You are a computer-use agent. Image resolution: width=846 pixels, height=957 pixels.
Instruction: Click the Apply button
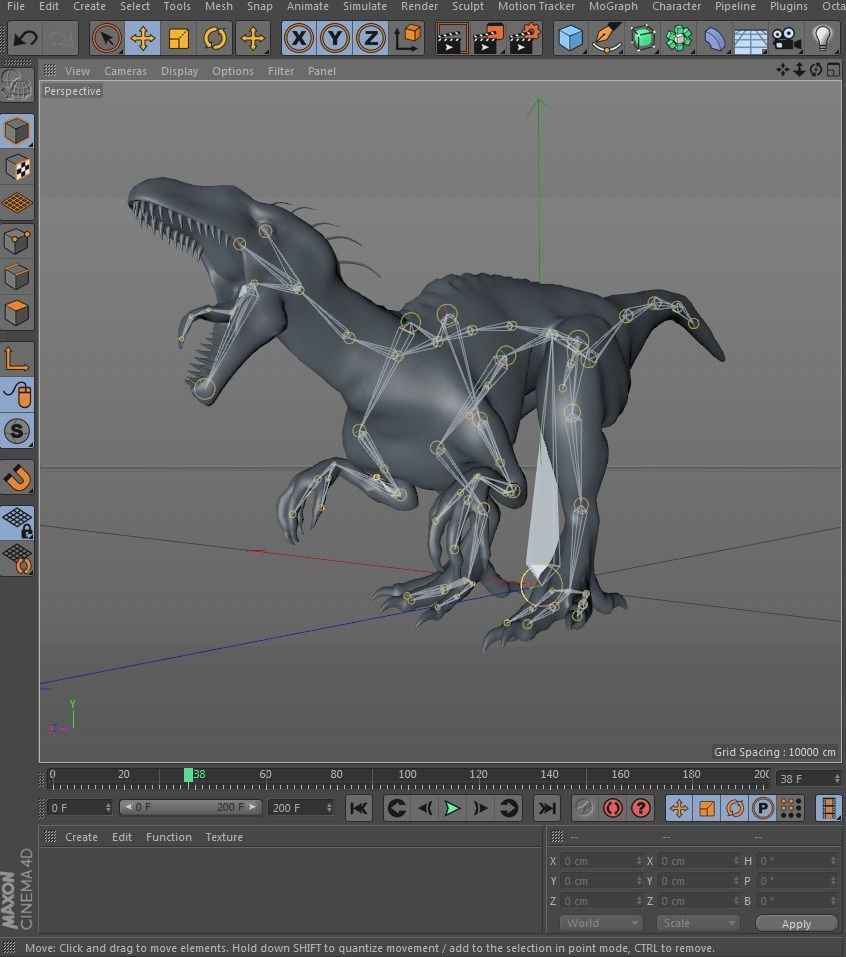click(796, 923)
